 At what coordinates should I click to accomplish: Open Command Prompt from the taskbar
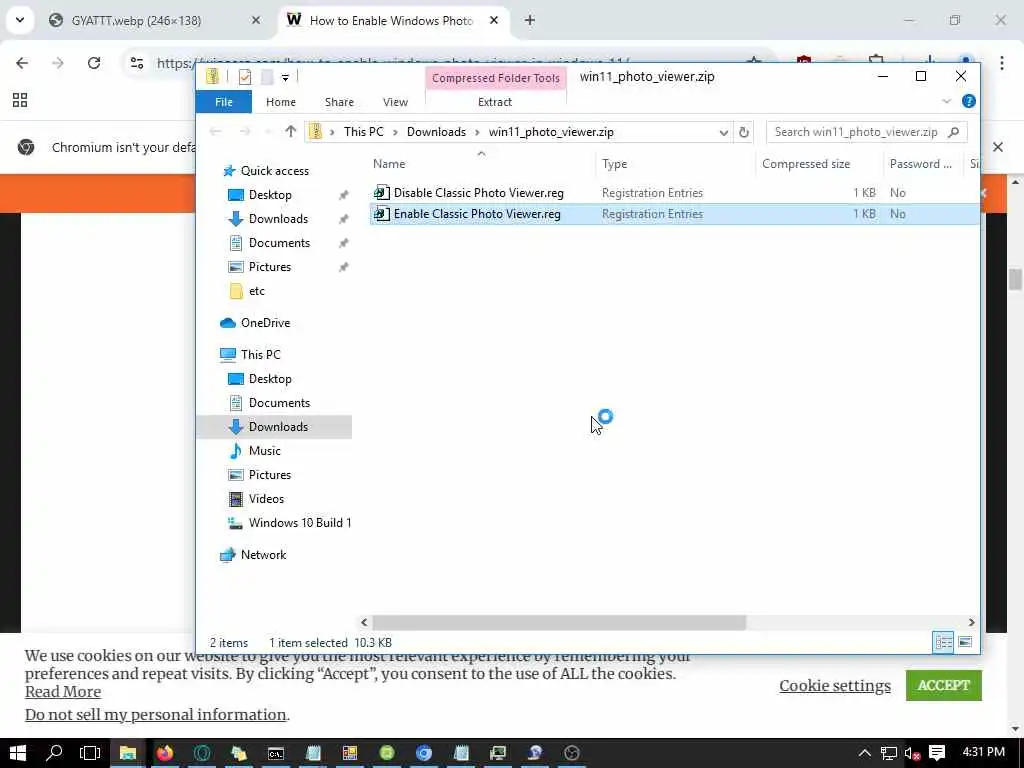276,753
